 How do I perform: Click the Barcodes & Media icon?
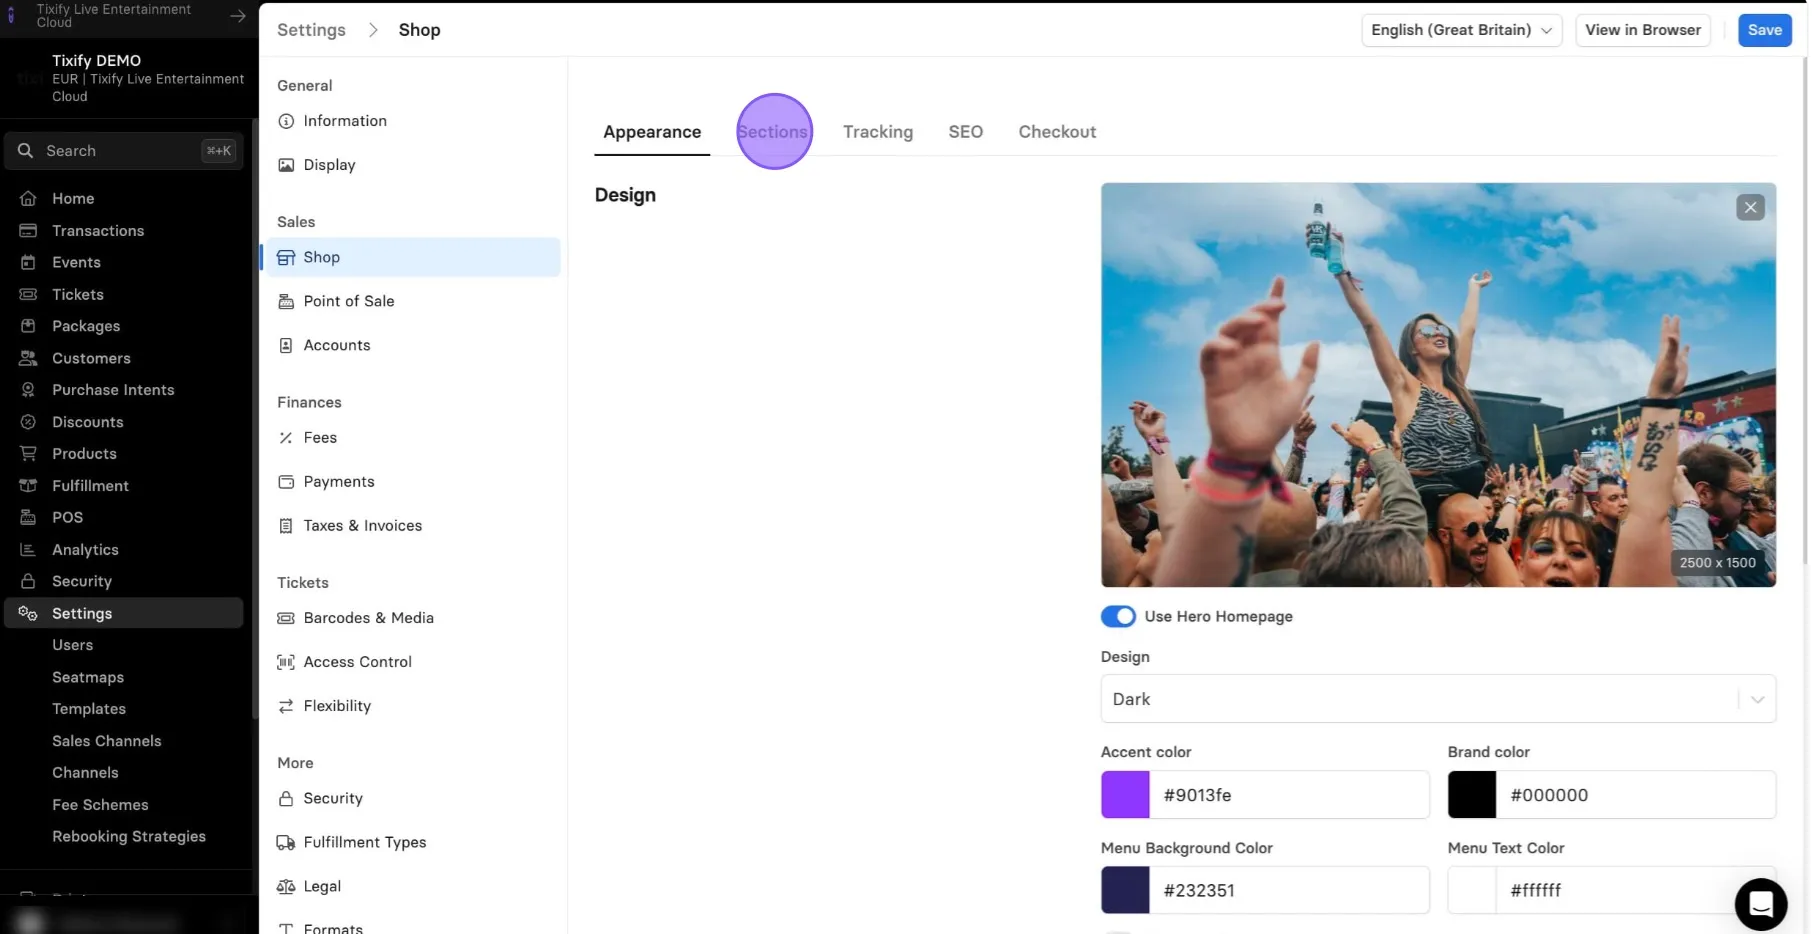(286, 618)
